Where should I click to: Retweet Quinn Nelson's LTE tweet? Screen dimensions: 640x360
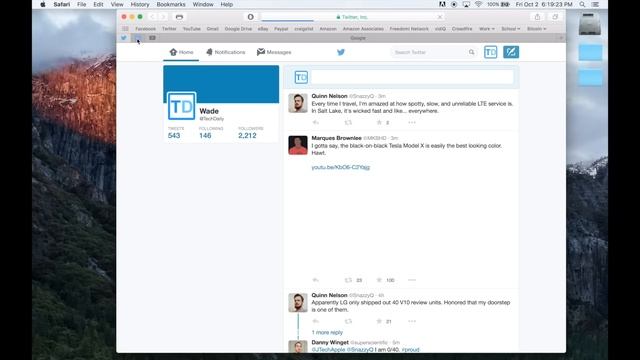point(348,122)
